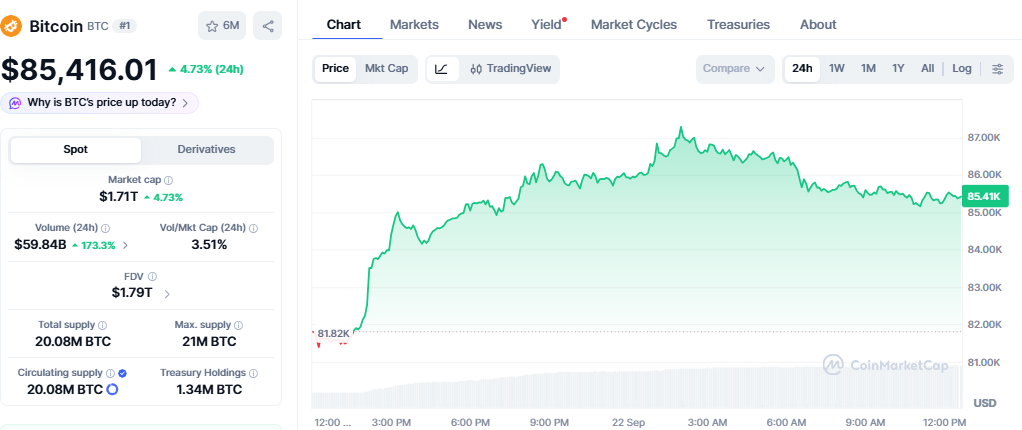Open the Market Cycles tab
This screenshot has height=430, width=1022.
pos(634,25)
